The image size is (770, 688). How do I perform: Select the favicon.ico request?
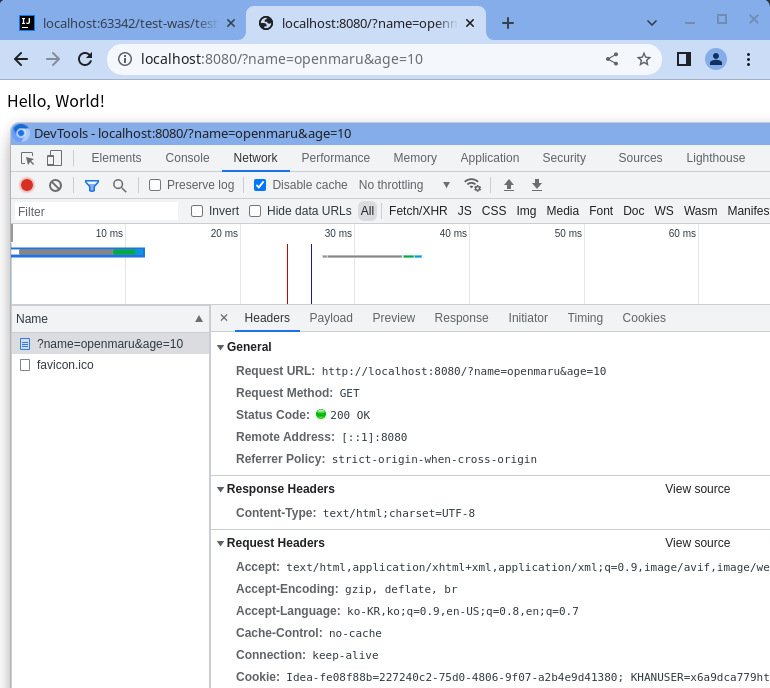pos(65,365)
